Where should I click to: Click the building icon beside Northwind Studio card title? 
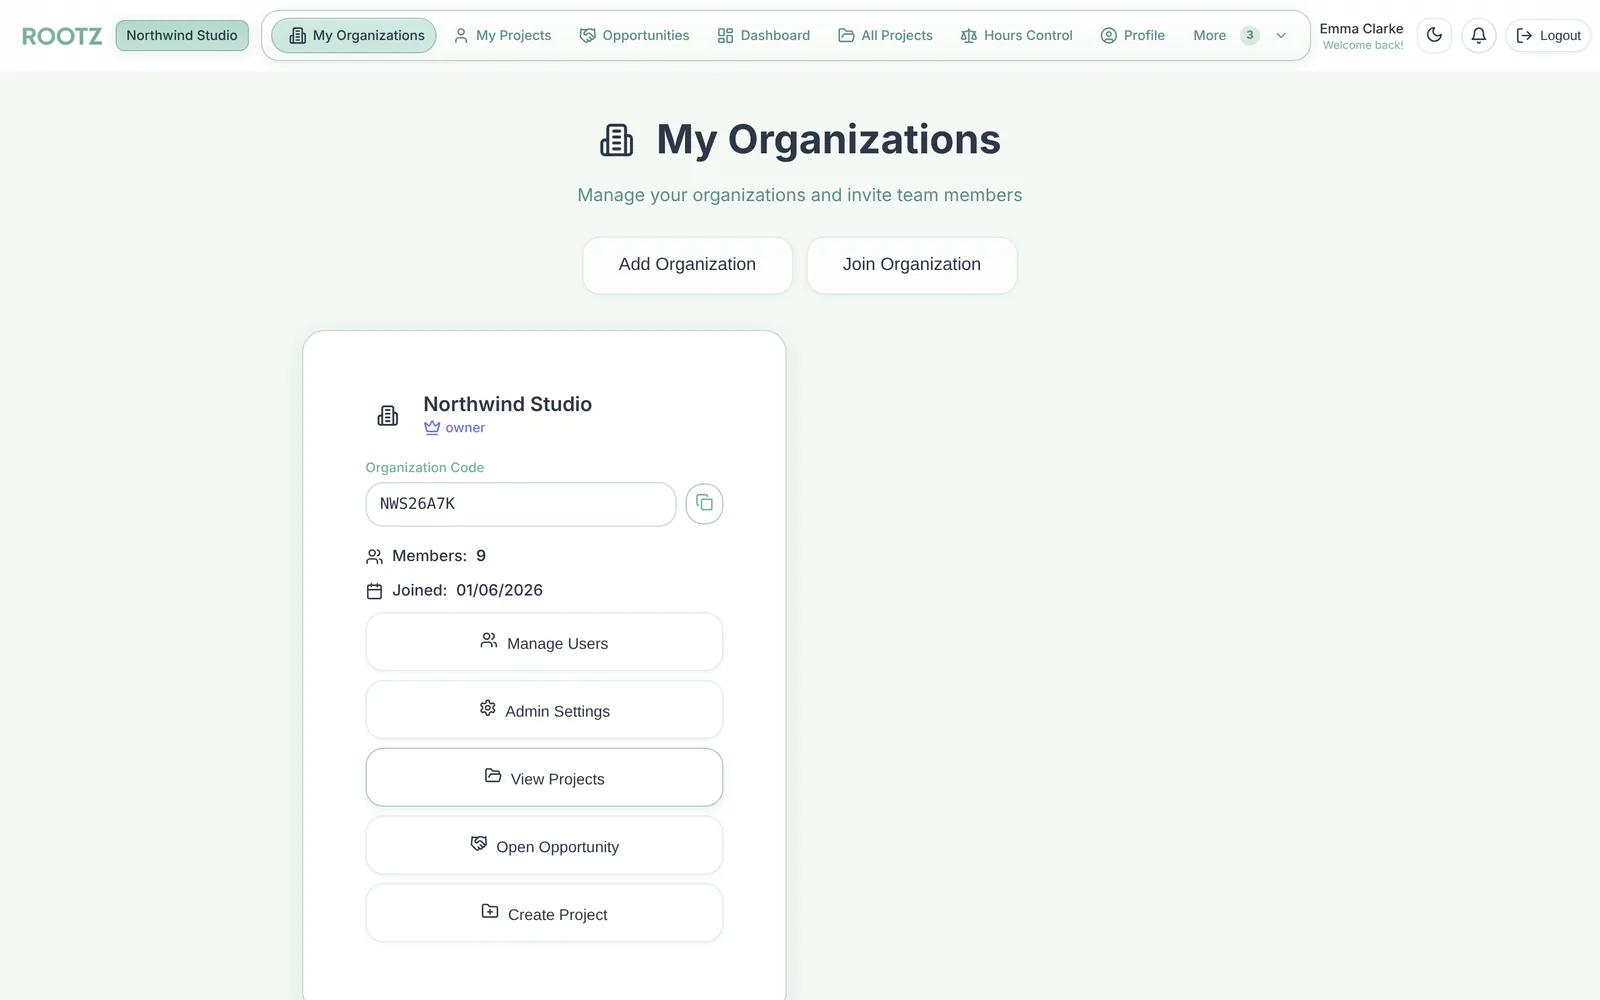coord(388,415)
